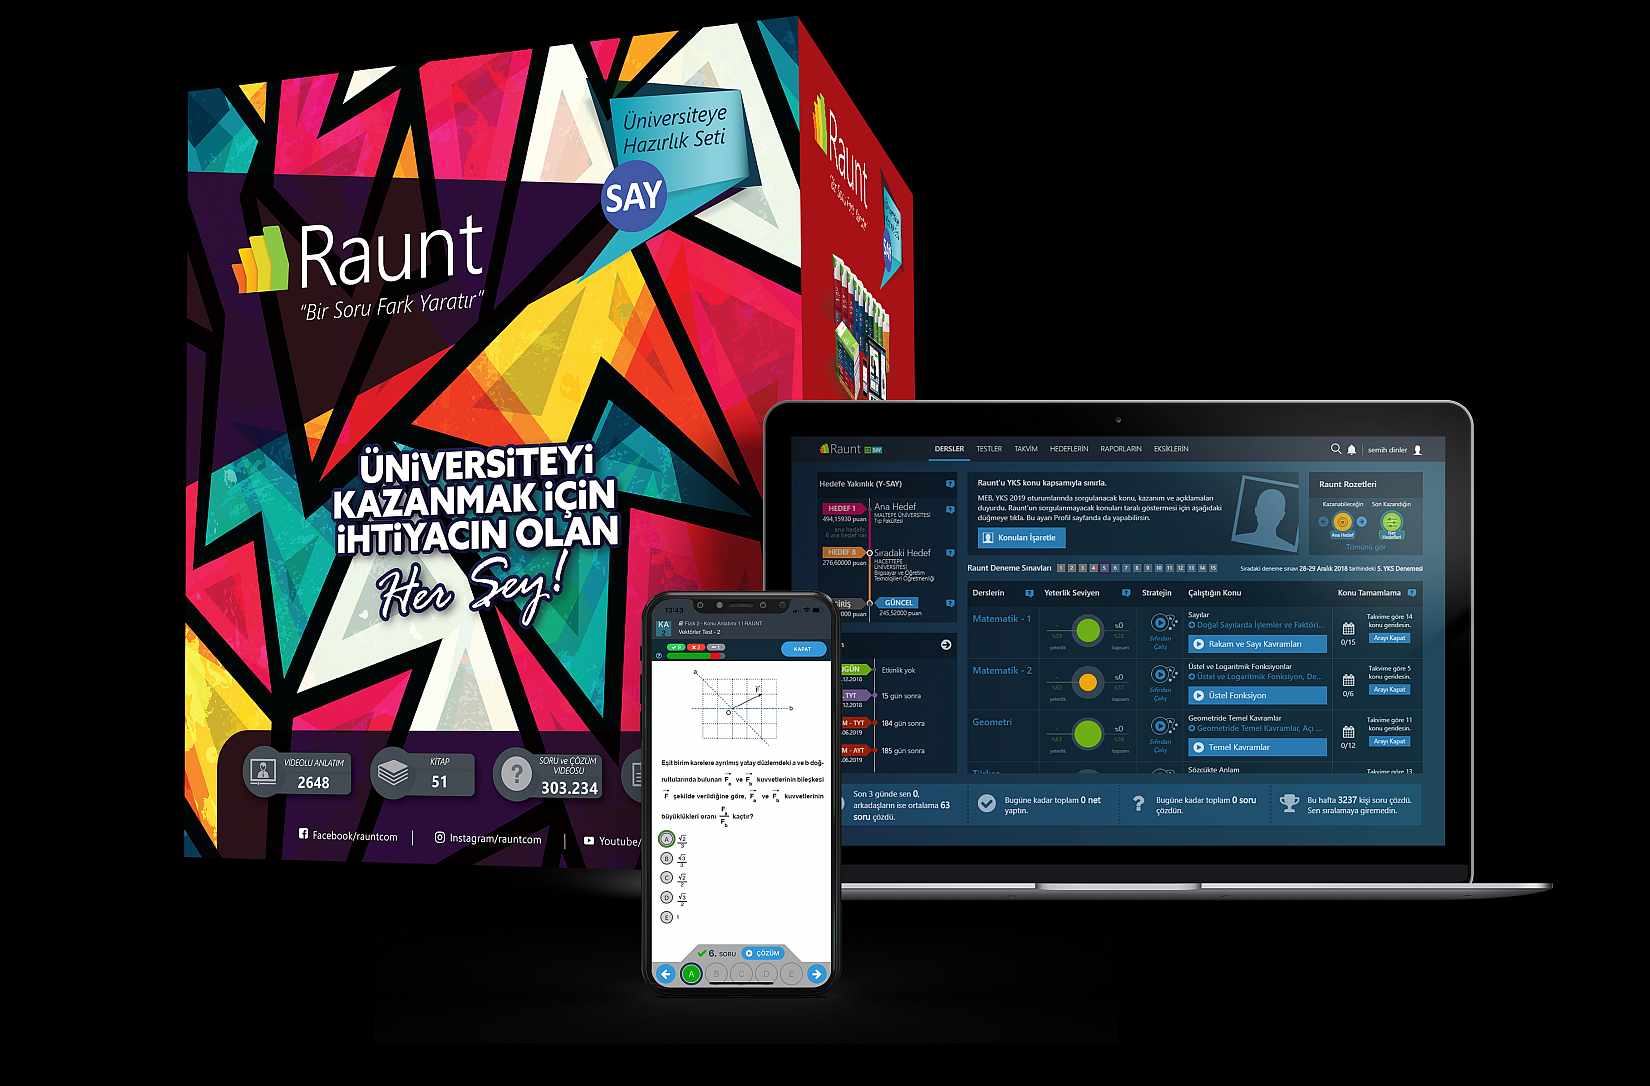Click Arayı Kapat in Matematik - 1 row
This screenshot has width=1650, height=1086.
point(1390,638)
